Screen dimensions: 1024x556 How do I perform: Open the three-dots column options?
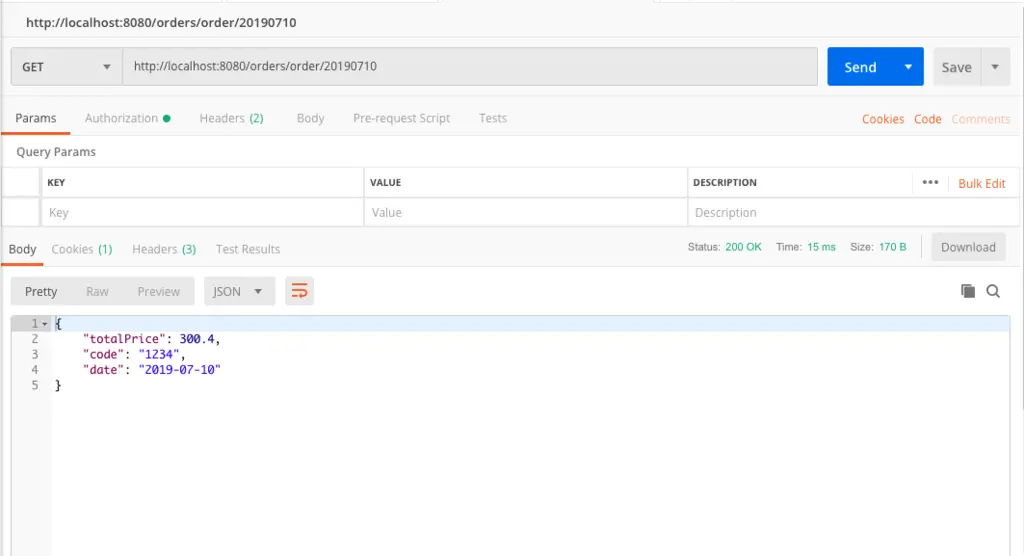[x=930, y=182]
